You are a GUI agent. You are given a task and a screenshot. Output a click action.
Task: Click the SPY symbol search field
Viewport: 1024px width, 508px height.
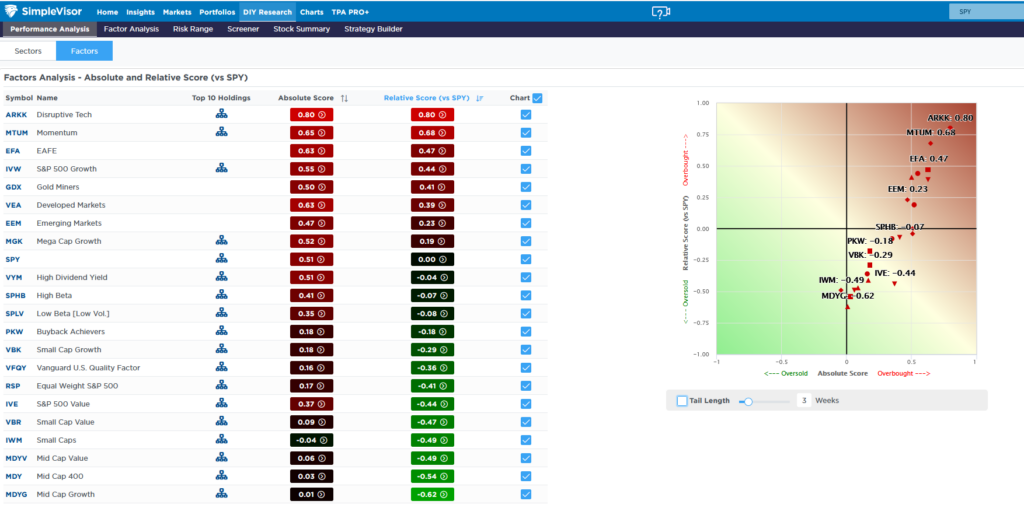pos(983,12)
